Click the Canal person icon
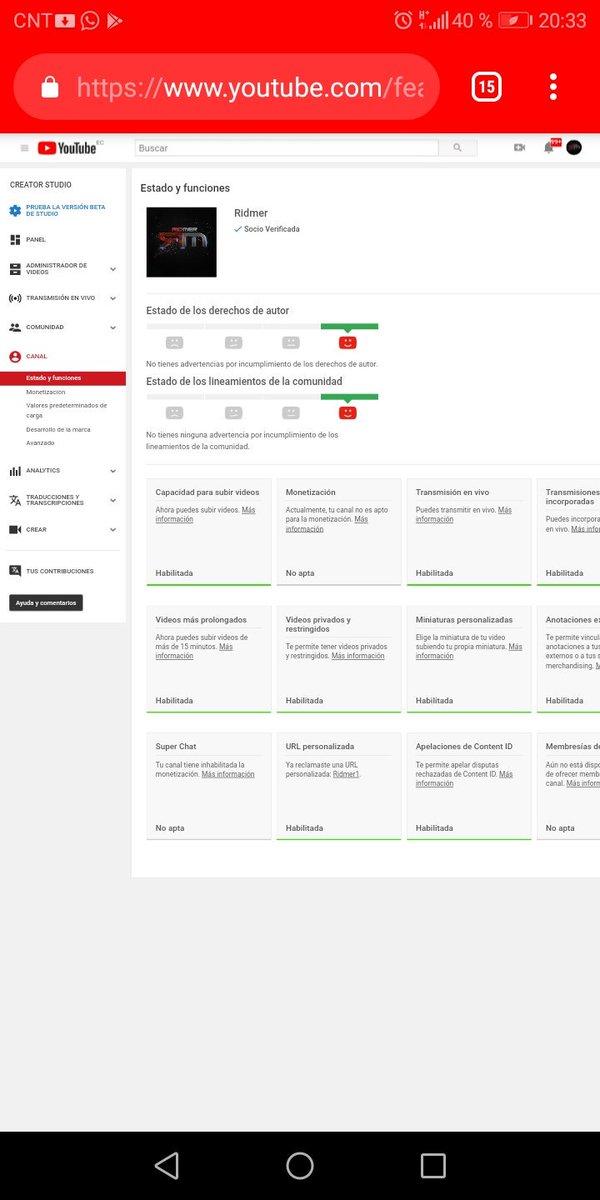This screenshot has width=600, height=1200. 15,356
